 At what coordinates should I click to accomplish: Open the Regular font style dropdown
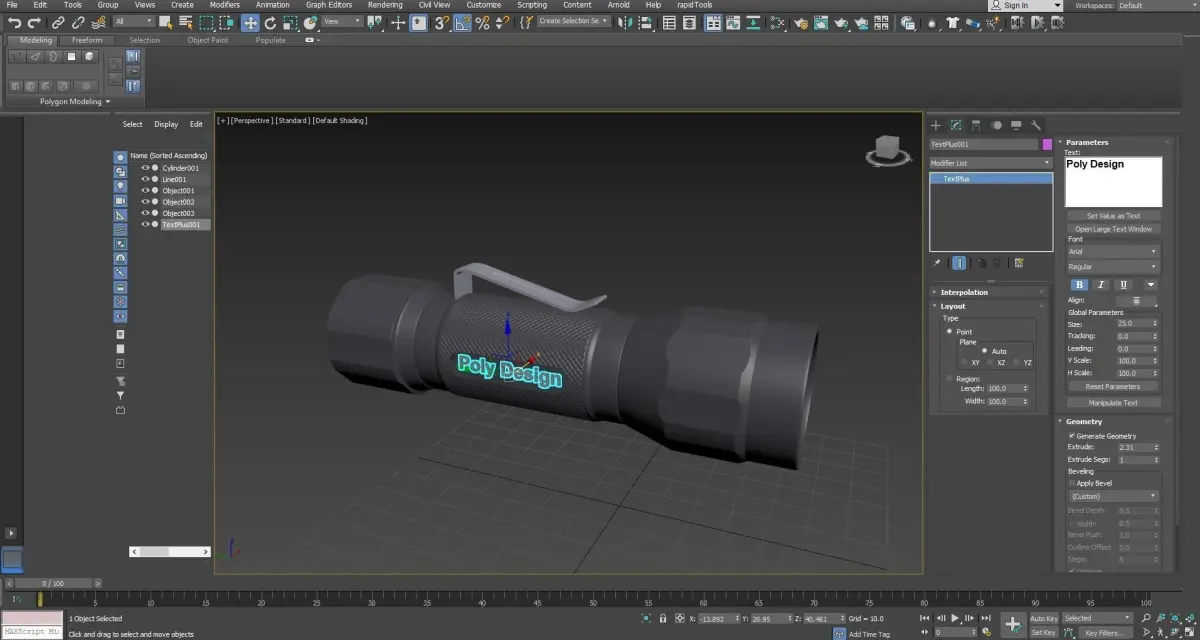pyautogui.click(x=1112, y=267)
